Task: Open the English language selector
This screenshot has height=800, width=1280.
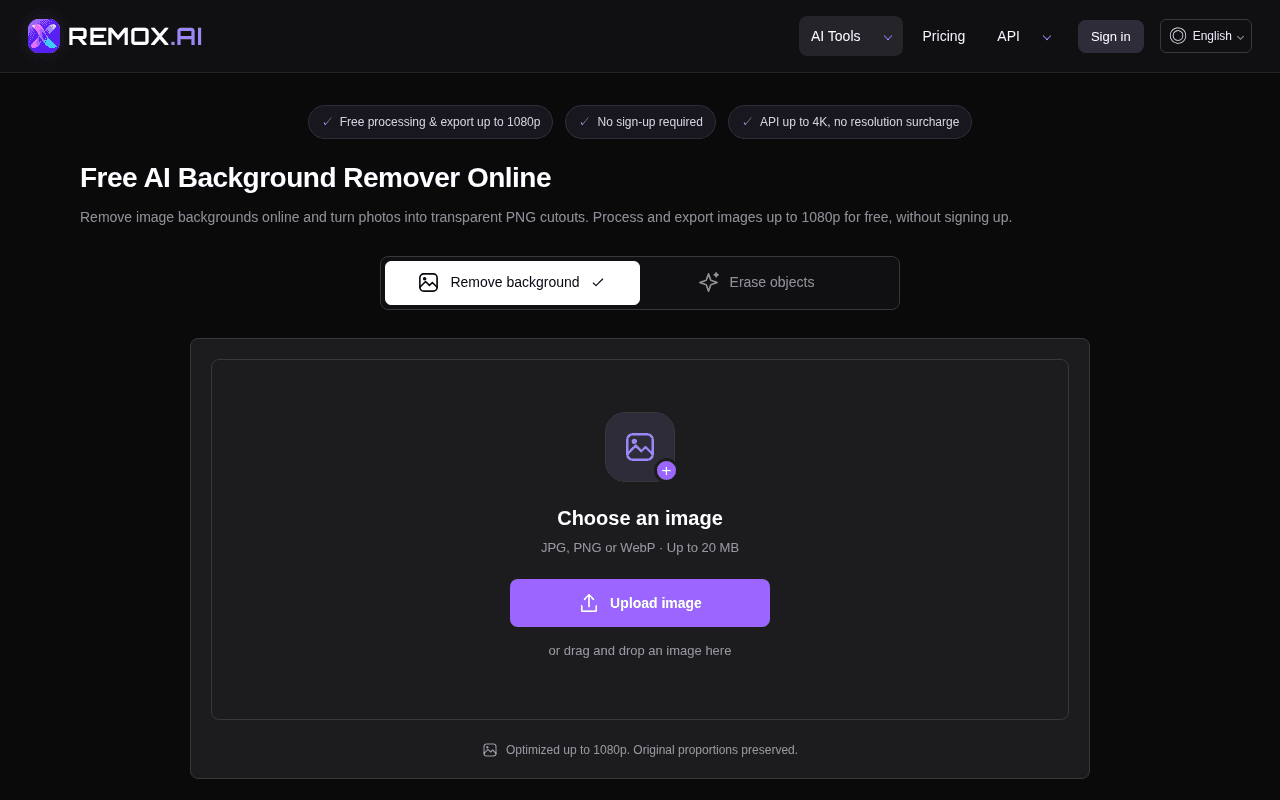Action: coord(1206,36)
